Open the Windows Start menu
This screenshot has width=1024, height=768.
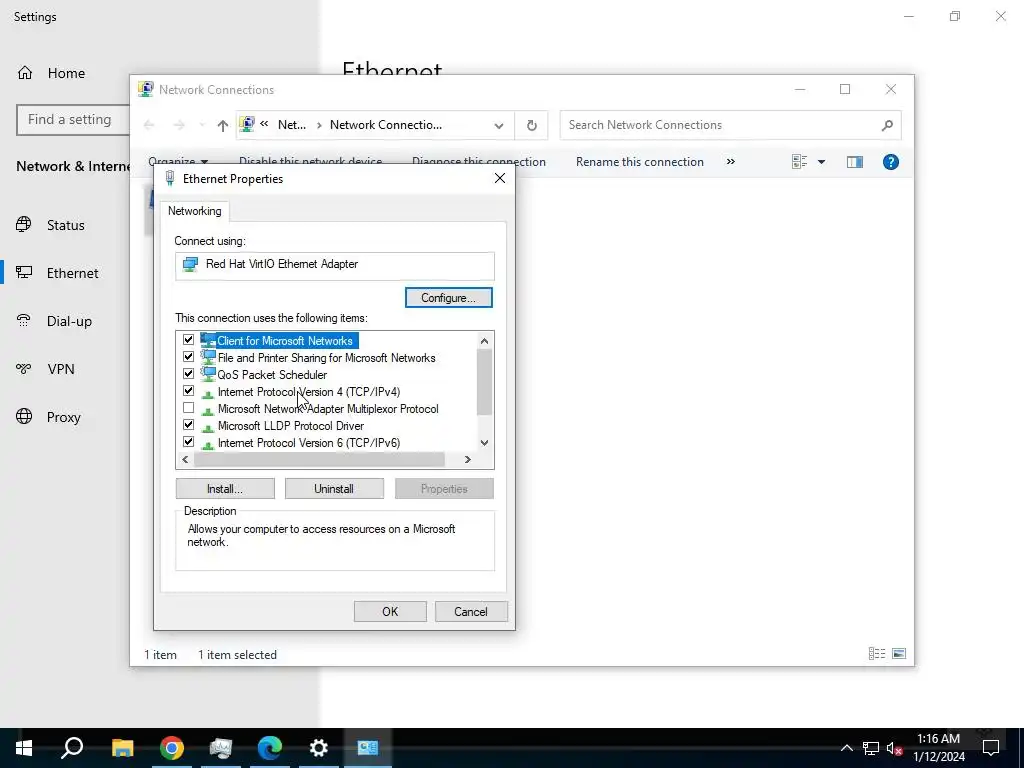pyautogui.click(x=24, y=748)
